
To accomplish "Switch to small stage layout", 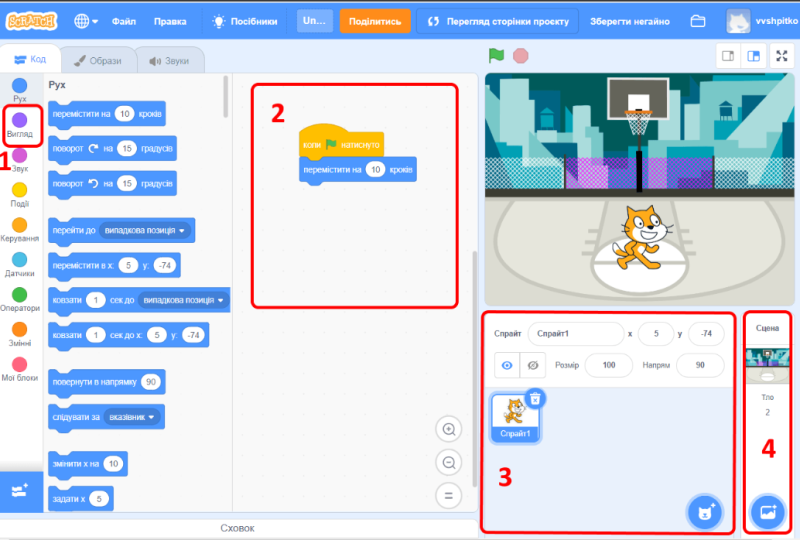I will [x=727, y=56].
